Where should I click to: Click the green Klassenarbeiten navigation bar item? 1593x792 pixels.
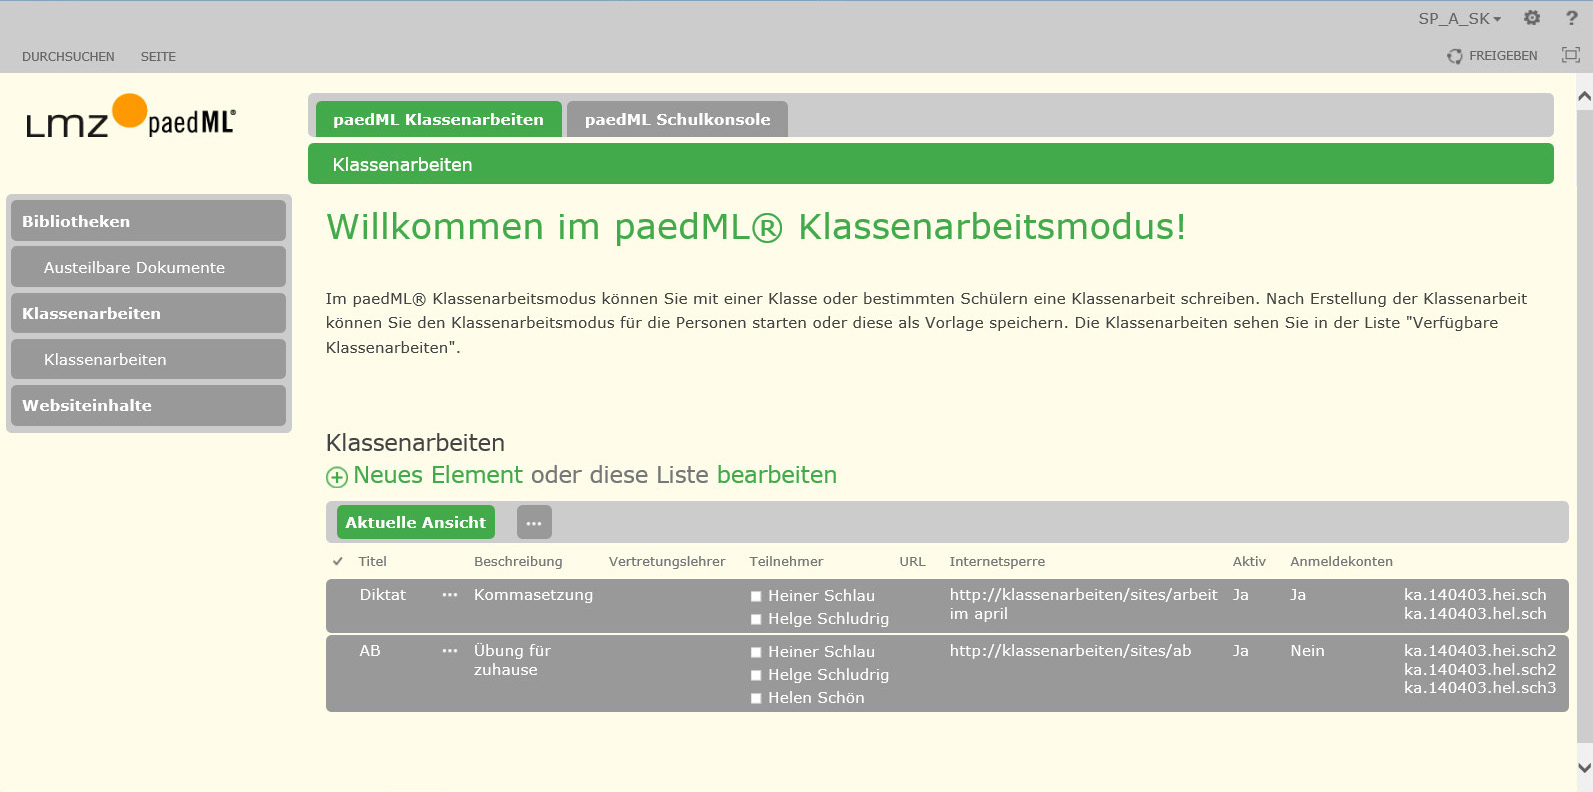pos(402,164)
